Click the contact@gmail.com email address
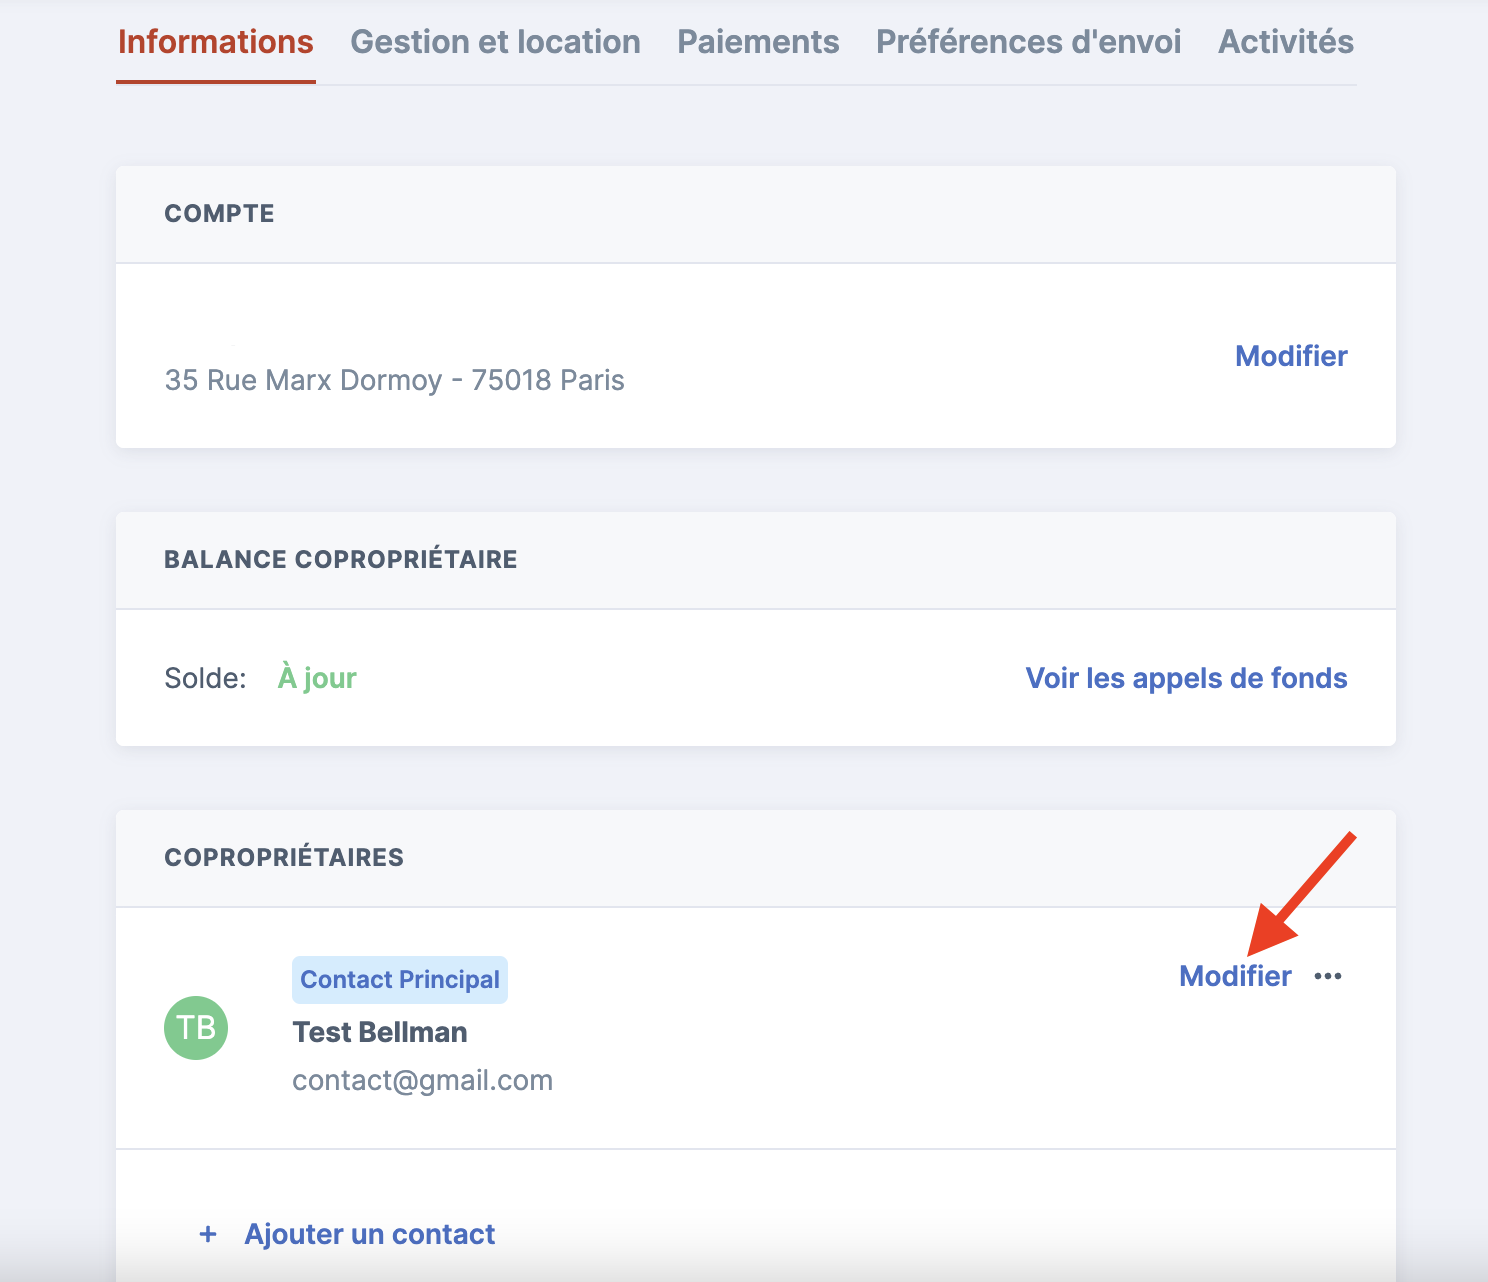The height and width of the screenshot is (1282, 1488). pos(422,1080)
